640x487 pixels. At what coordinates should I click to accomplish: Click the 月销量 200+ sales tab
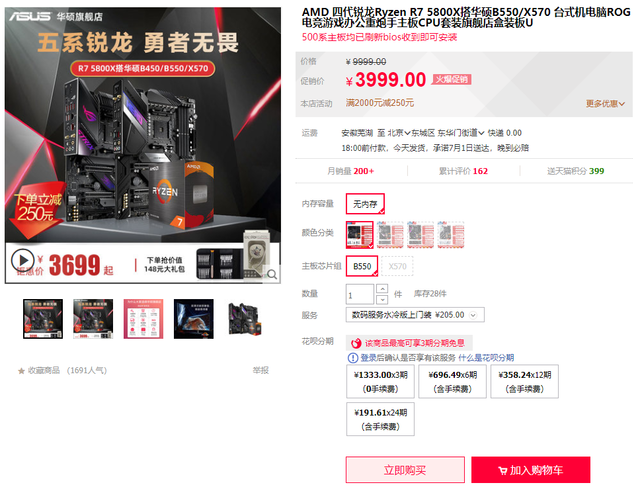[351, 171]
